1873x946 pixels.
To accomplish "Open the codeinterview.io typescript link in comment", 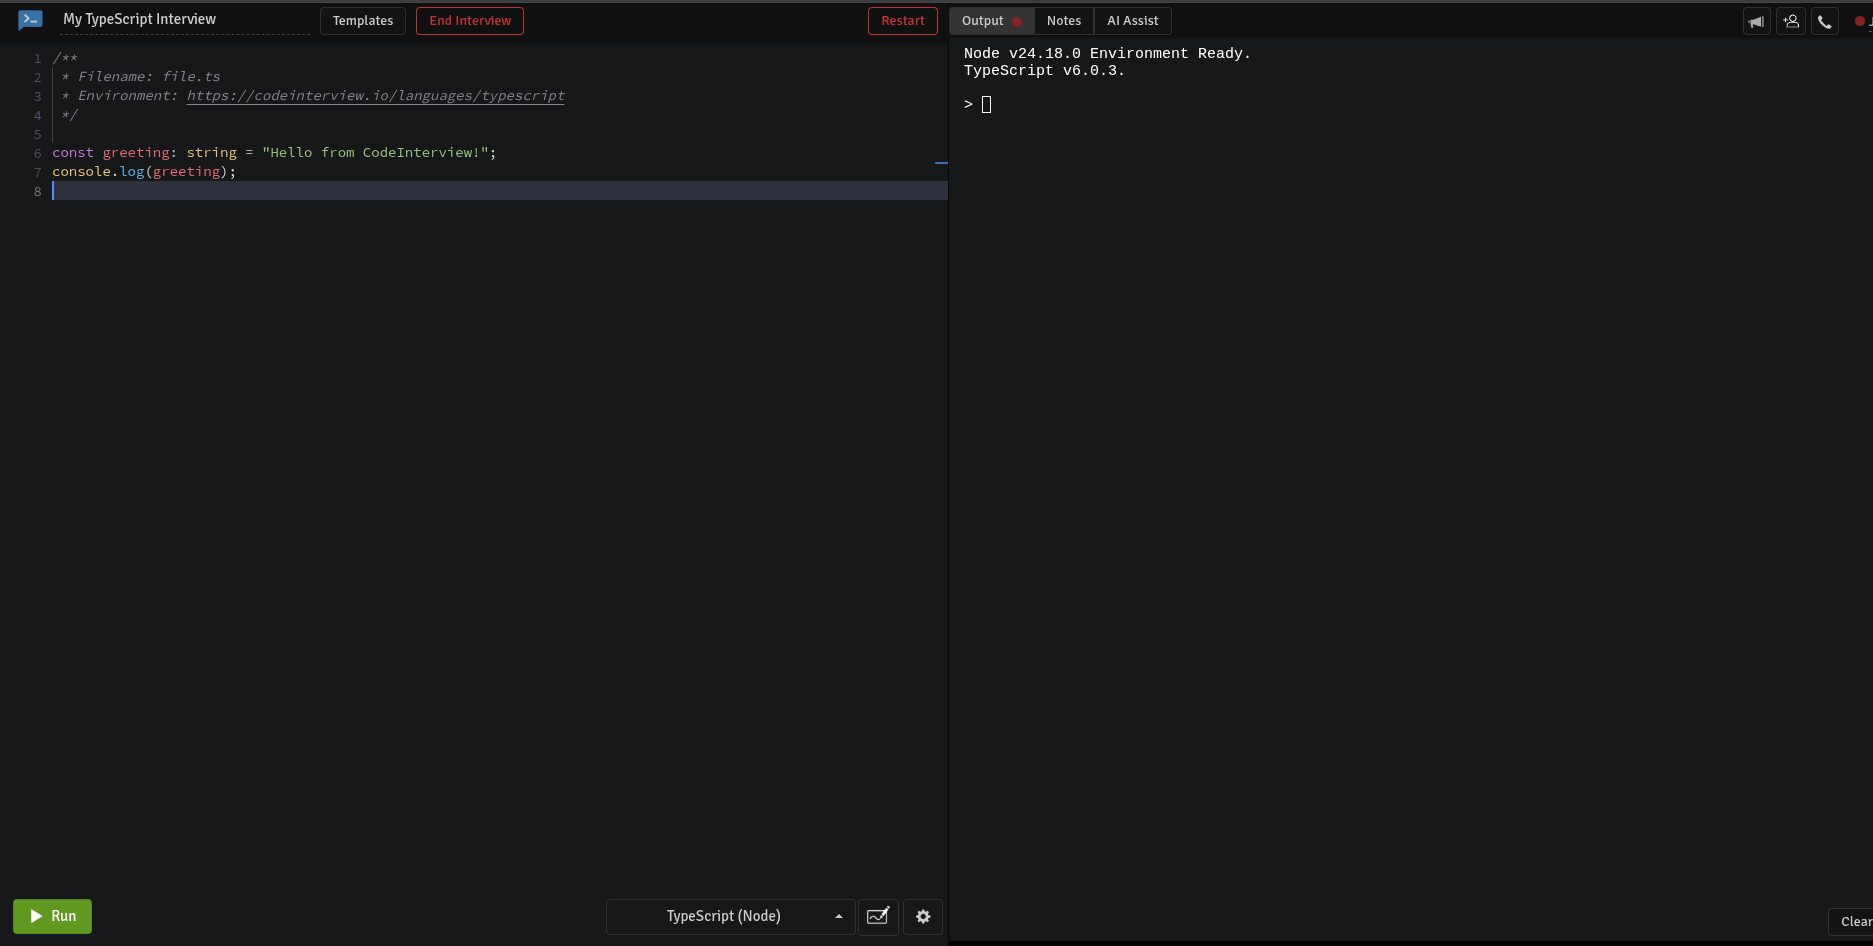I will (376, 96).
